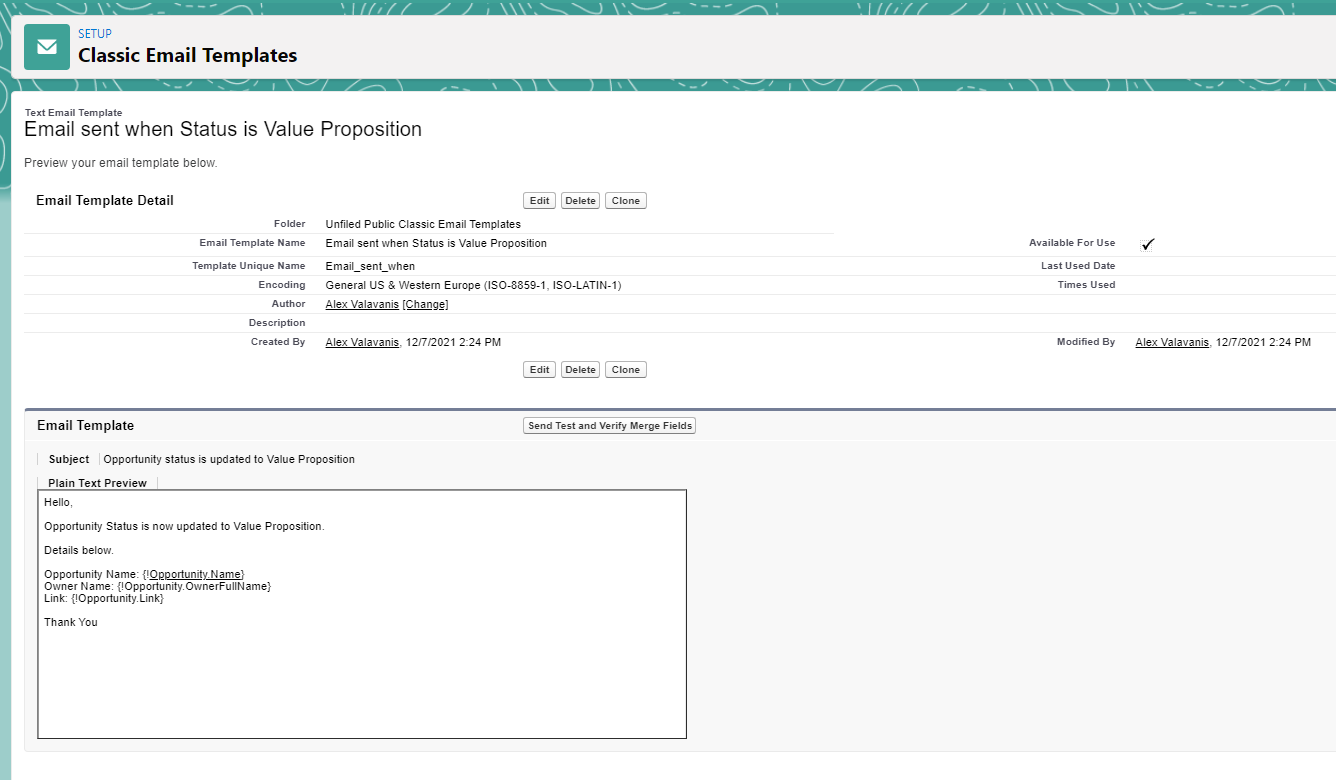Viewport: 1336px width, 780px height.
Task: Toggle the Available For Use checkmark
Action: point(1148,244)
